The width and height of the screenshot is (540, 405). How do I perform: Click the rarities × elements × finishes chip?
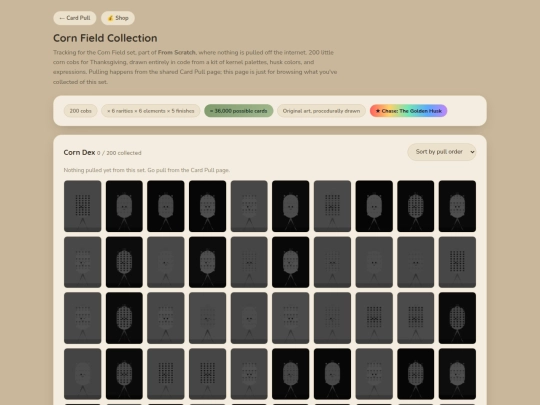150,111
